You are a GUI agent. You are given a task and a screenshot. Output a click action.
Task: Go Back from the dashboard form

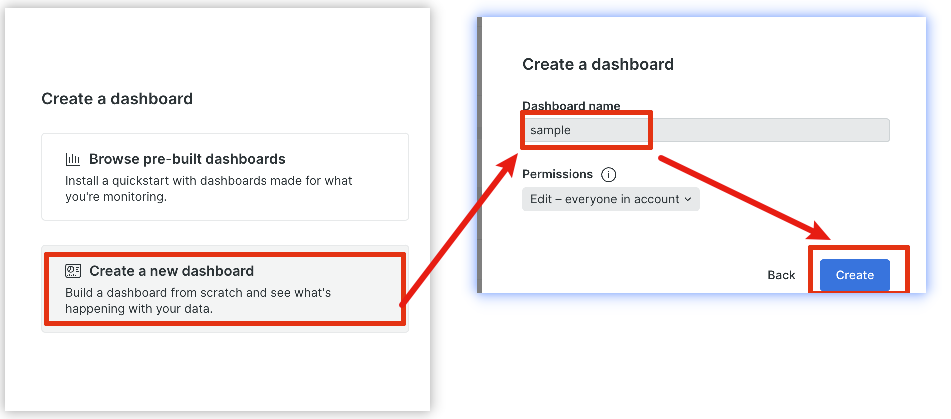tap(781, 275)
